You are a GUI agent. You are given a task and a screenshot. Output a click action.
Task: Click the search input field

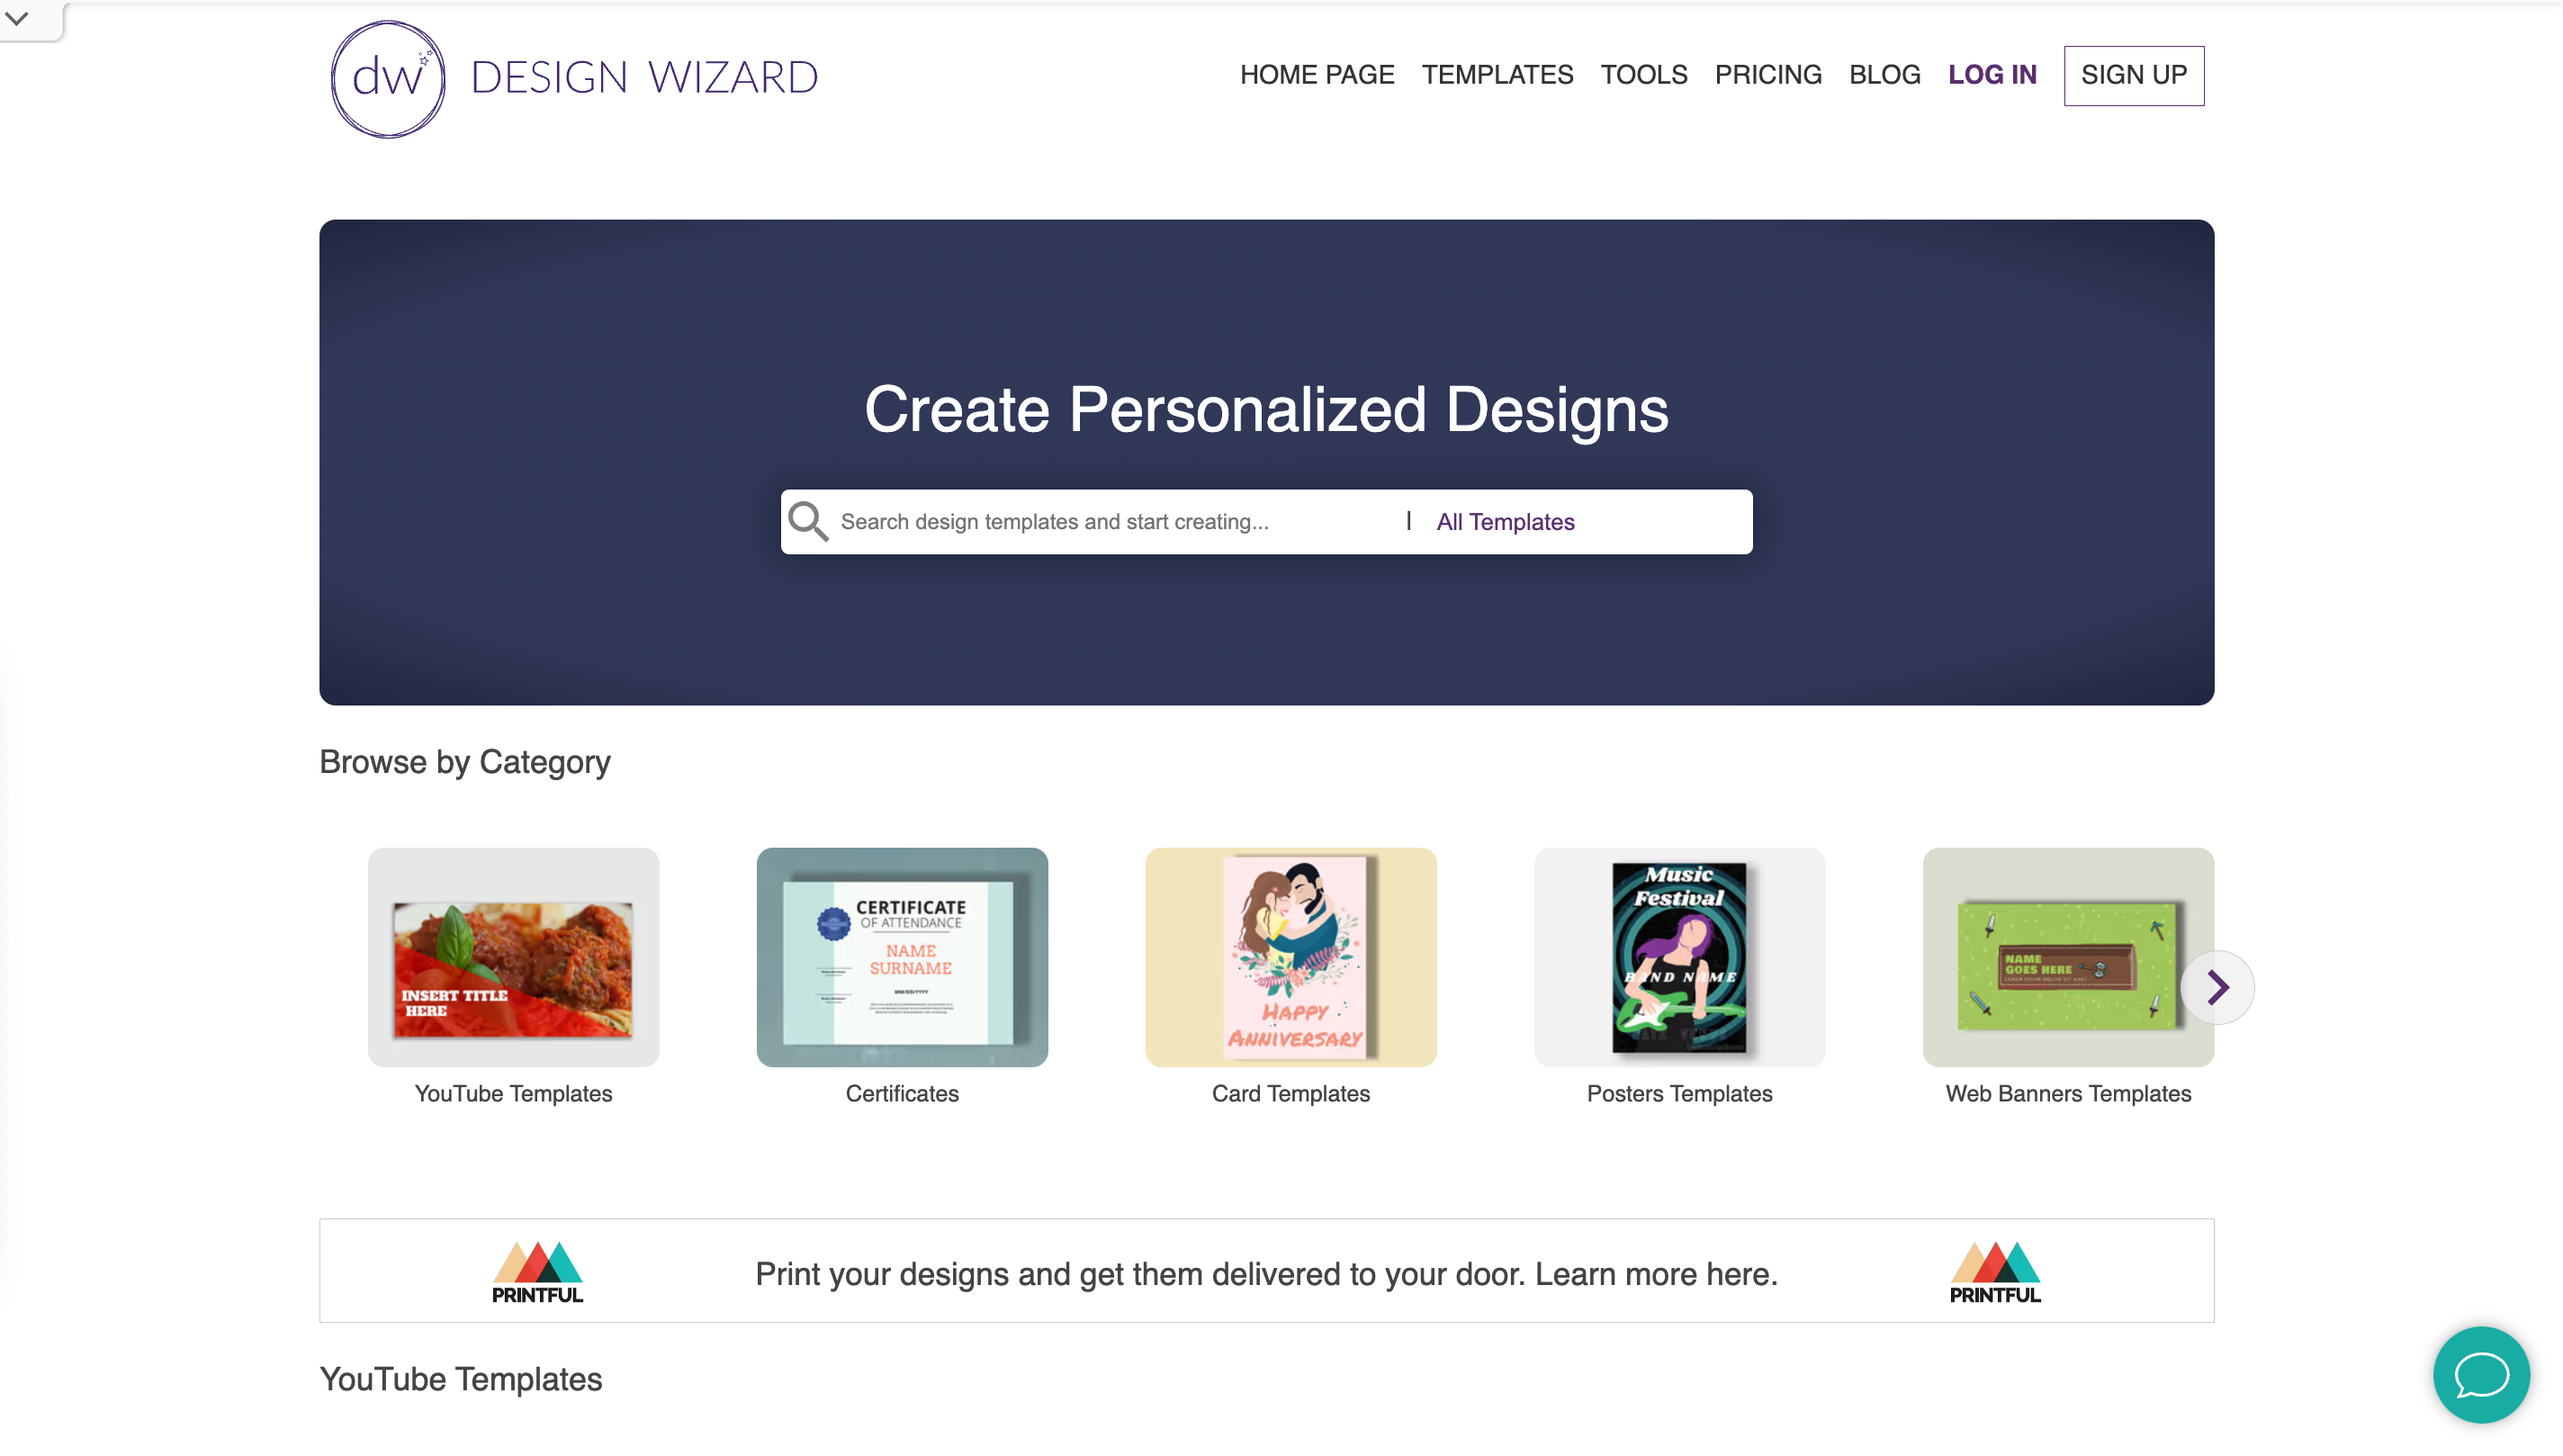[x=1092, y=521]
